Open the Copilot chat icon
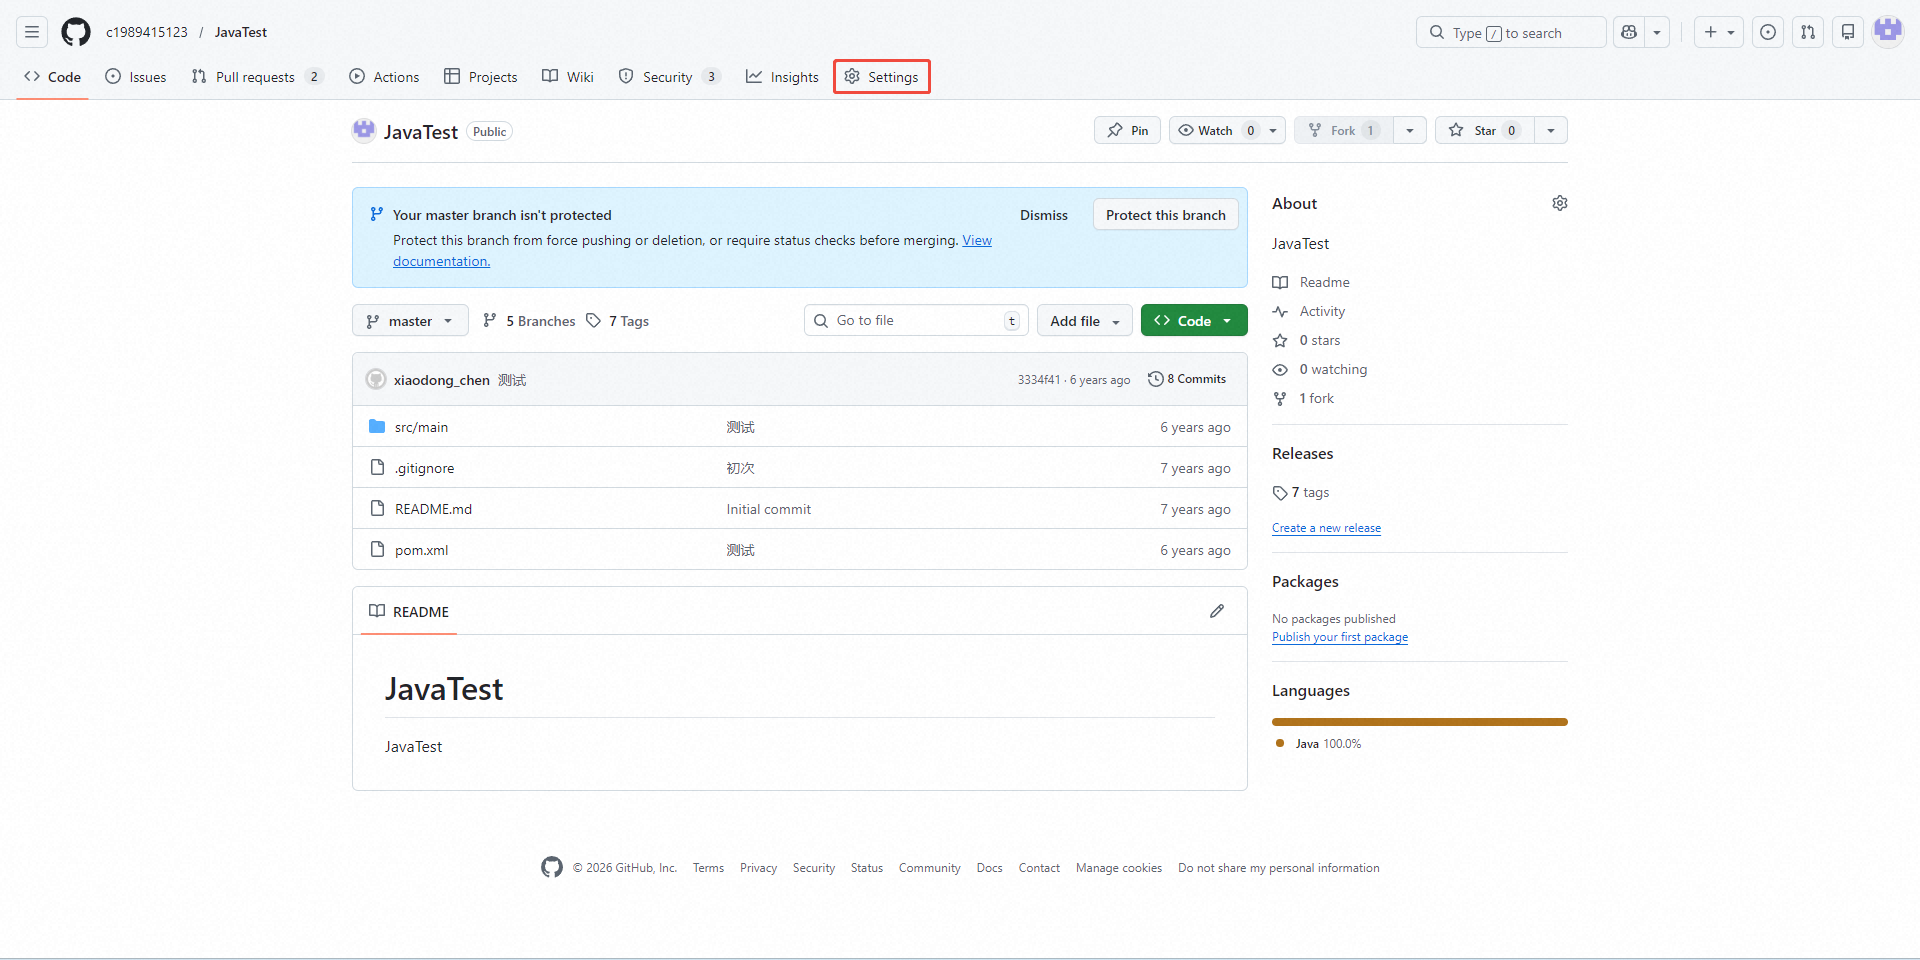This screenshot has height=960, width=1920. (1629, 32)
